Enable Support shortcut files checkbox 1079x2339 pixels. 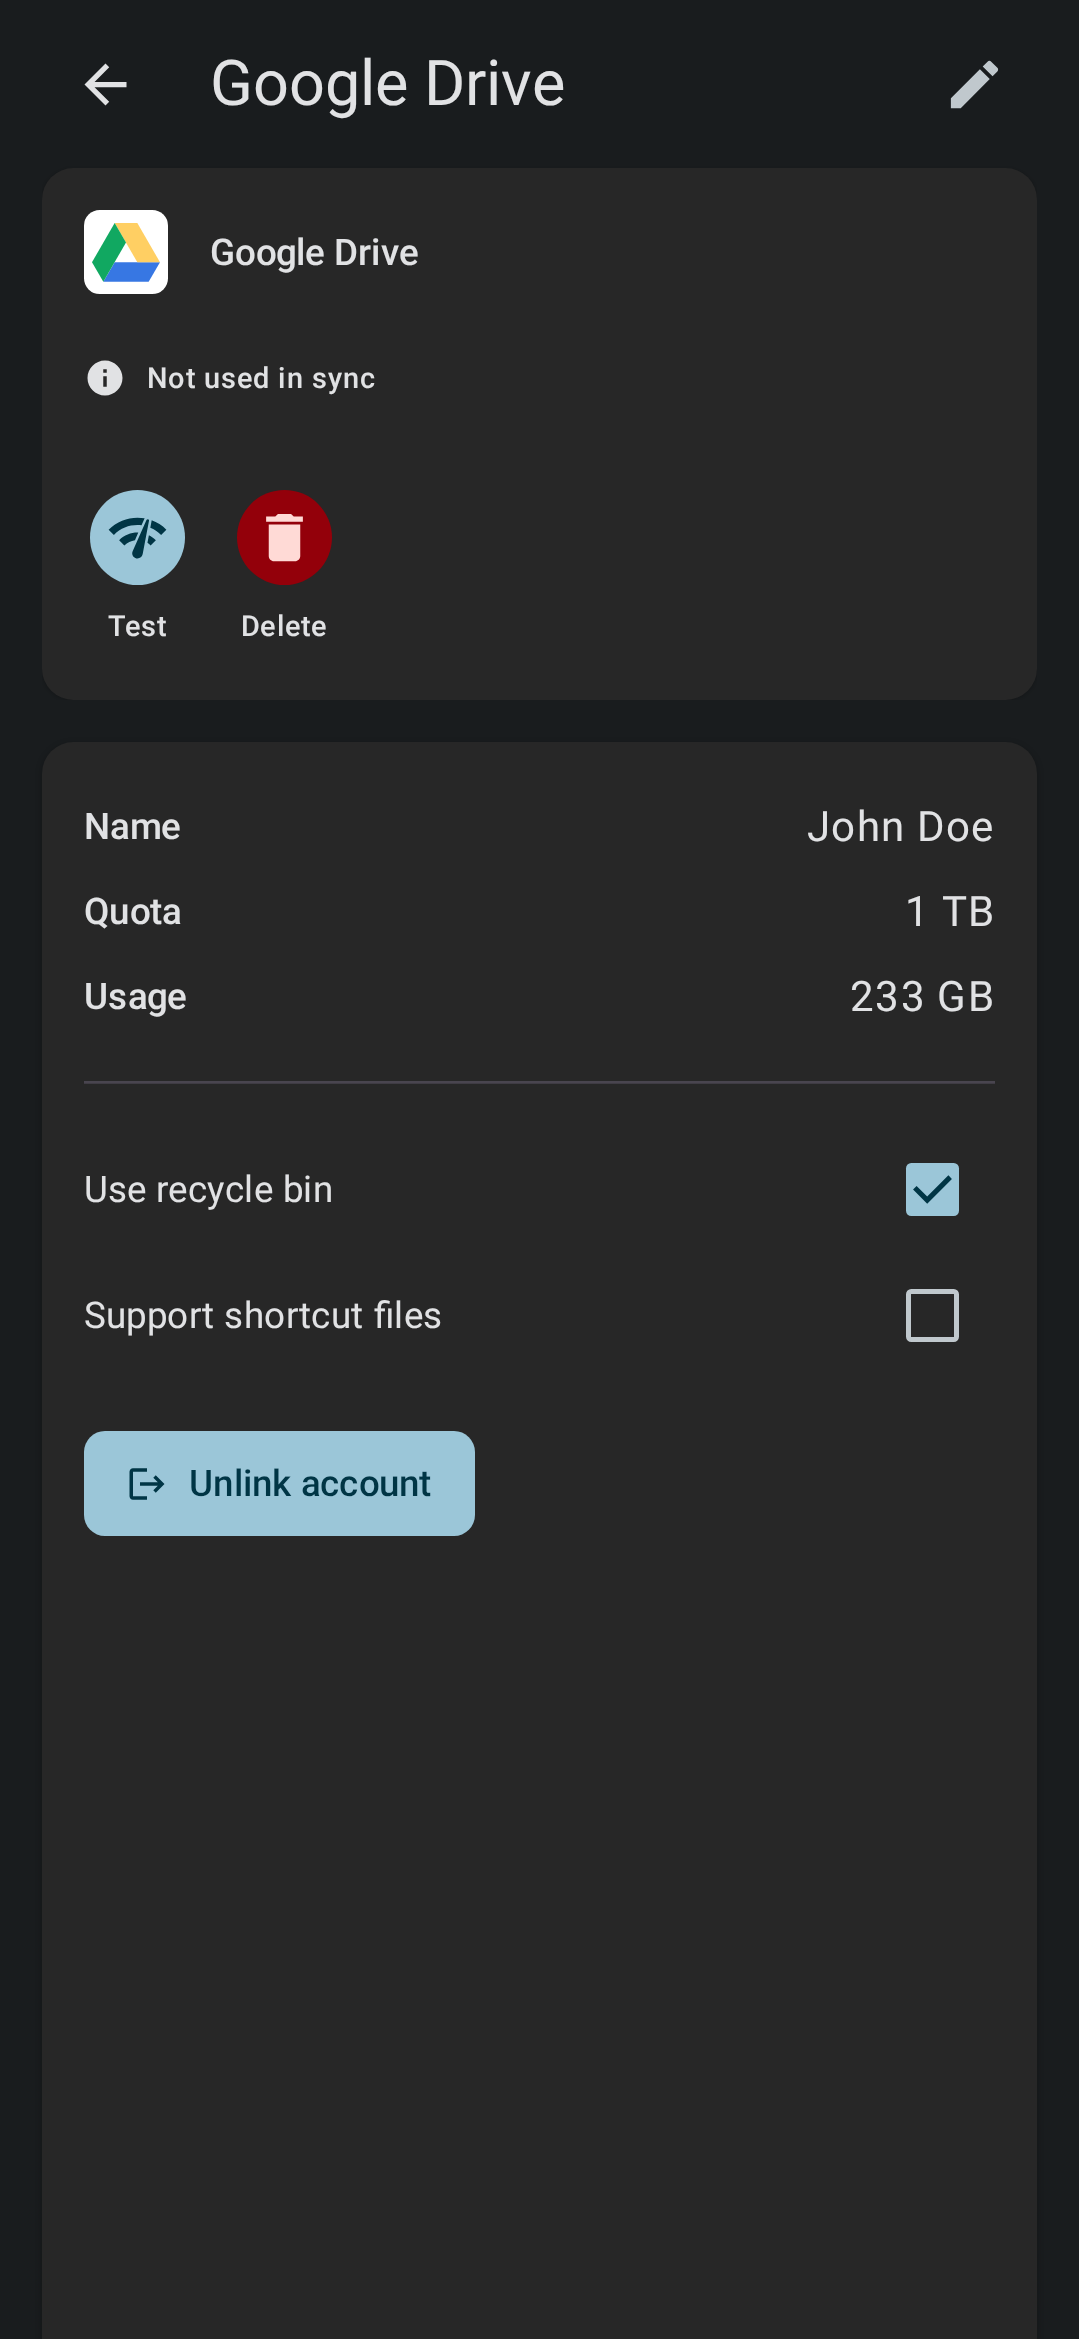tap(932, 1315)
